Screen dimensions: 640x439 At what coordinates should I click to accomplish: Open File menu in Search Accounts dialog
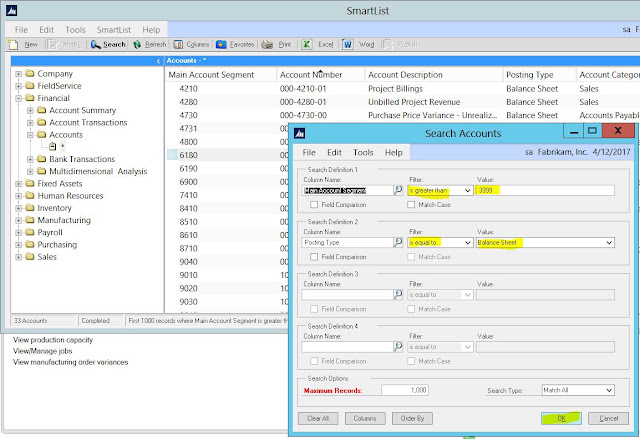(309, 153)
